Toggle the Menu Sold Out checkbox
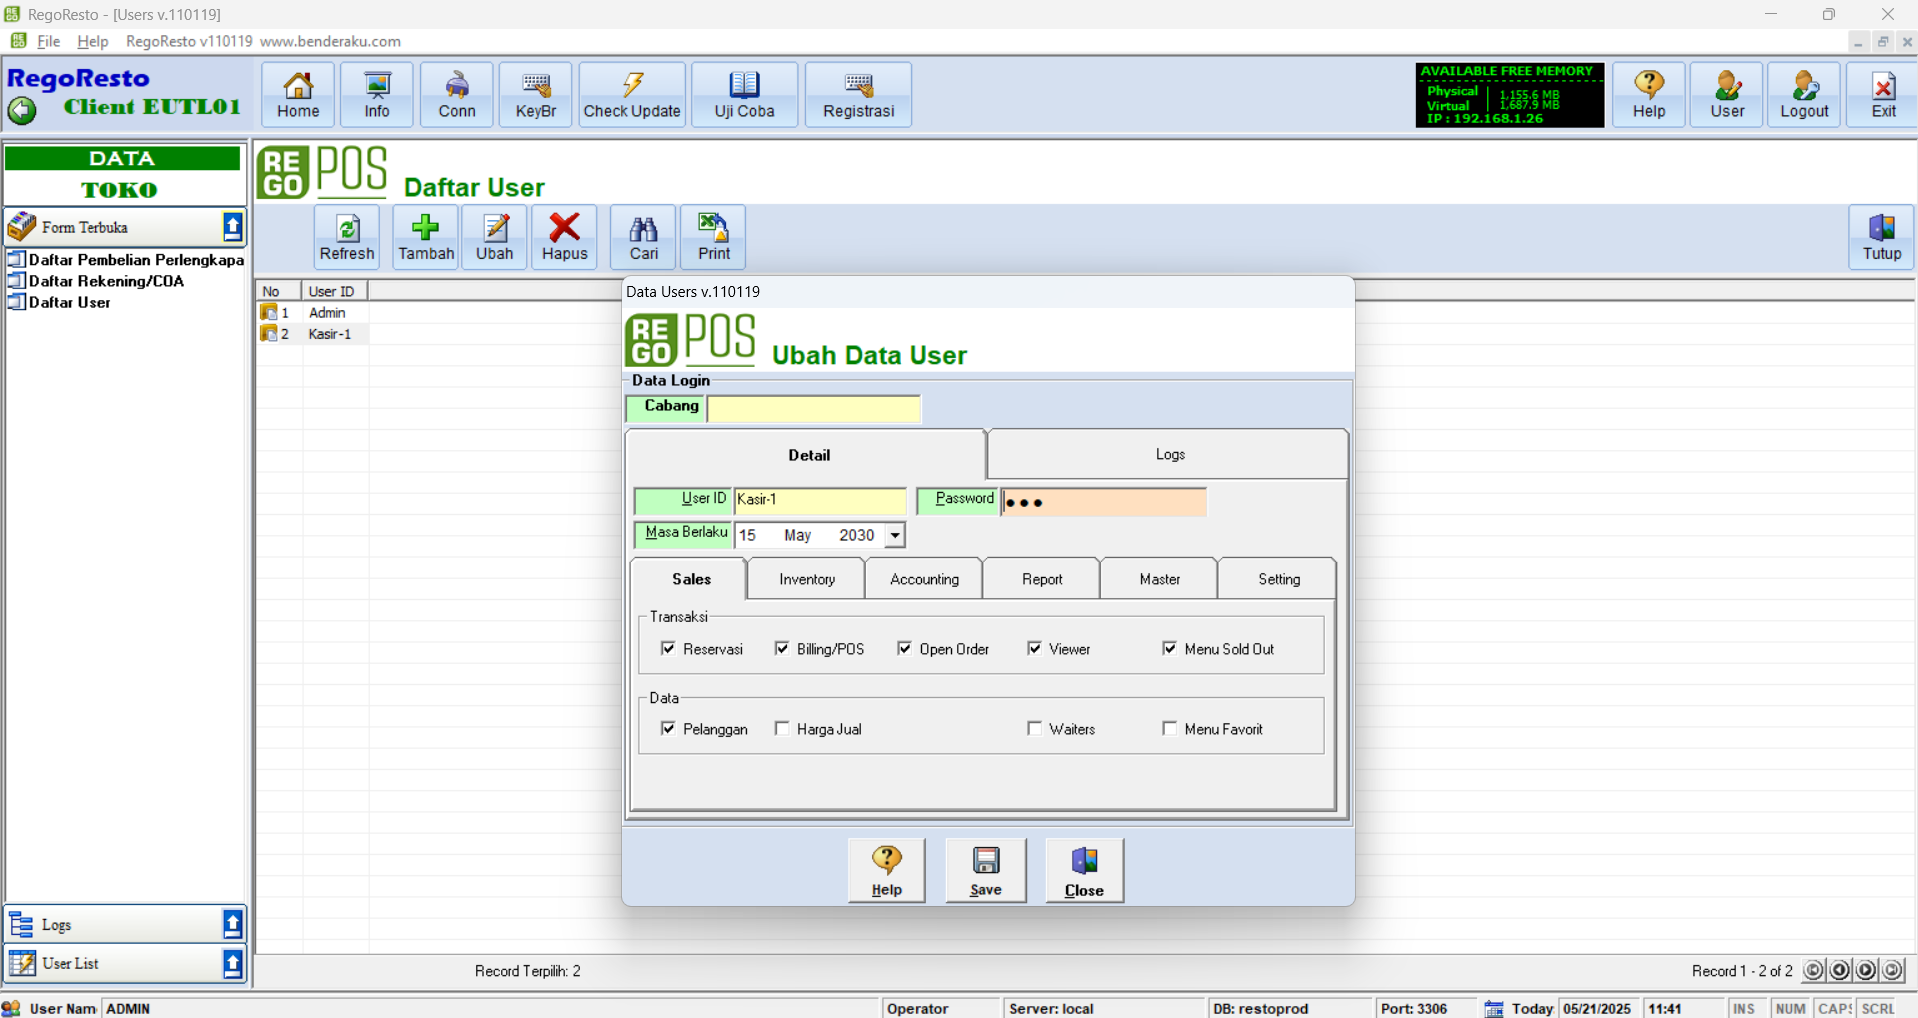Screen dimensions: 1918x1018 [1169, 649]
